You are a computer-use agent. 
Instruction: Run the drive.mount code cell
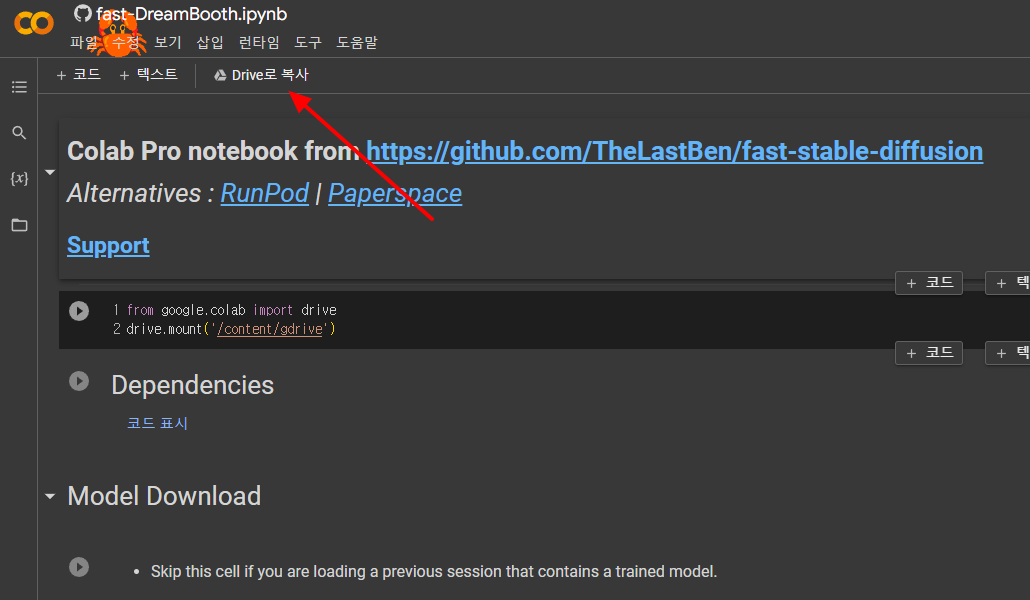79,311
